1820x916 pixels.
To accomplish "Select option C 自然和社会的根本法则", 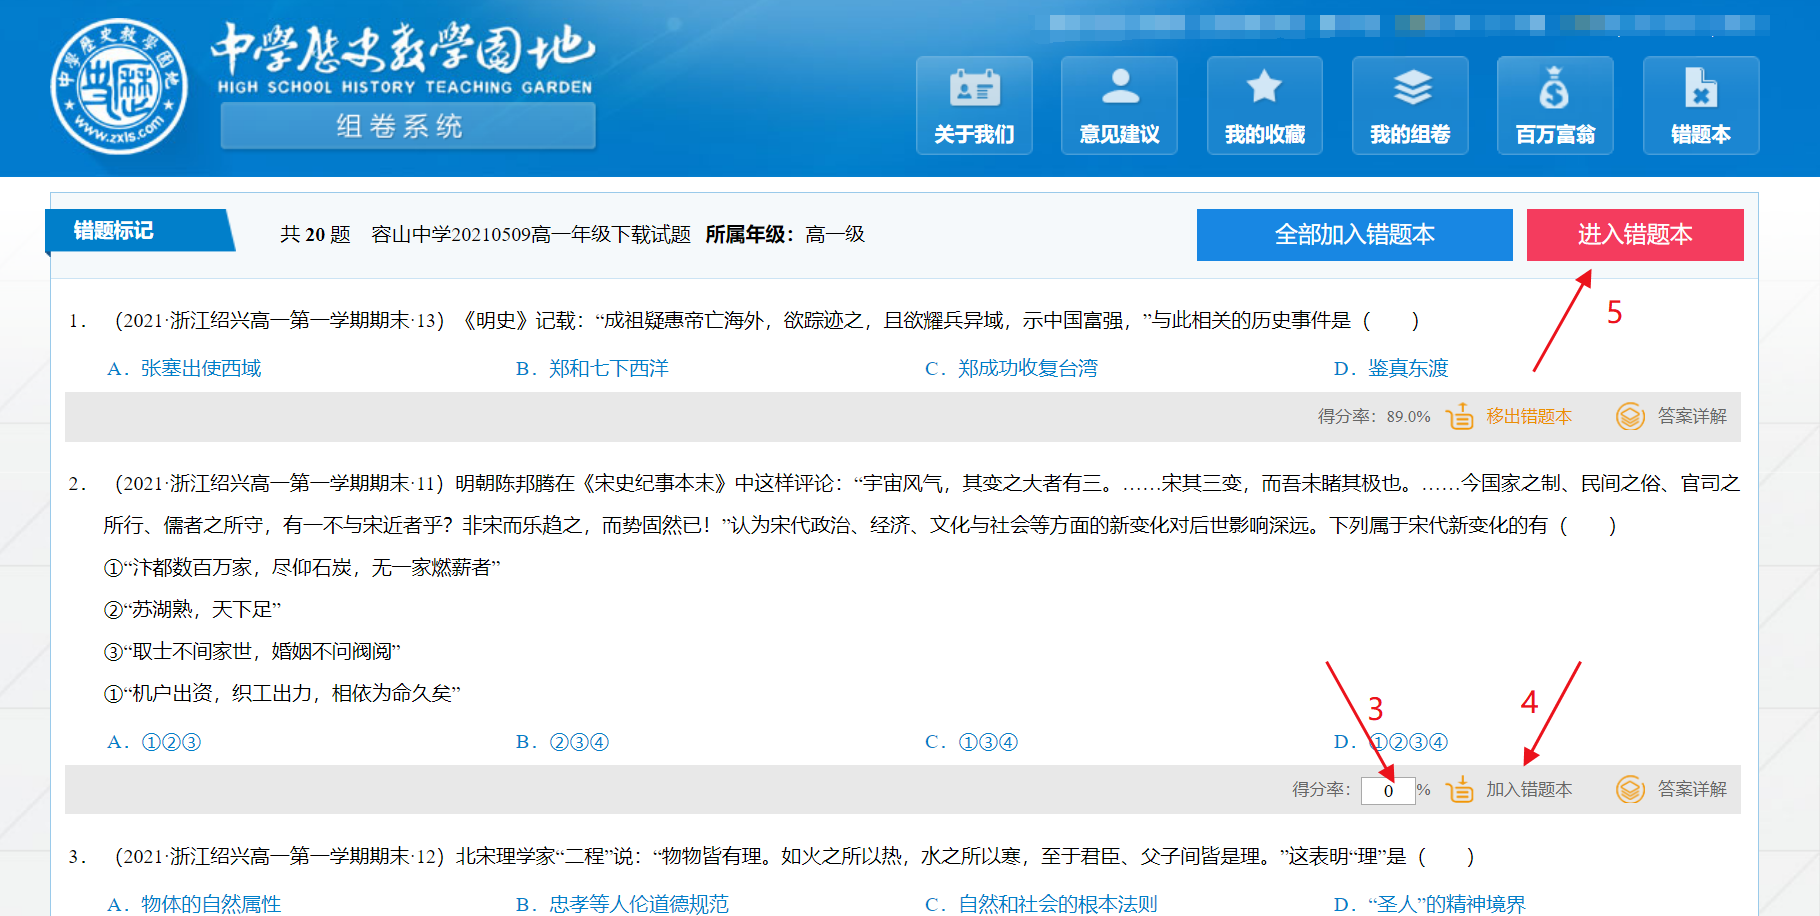I will (x=1041, y=904).
